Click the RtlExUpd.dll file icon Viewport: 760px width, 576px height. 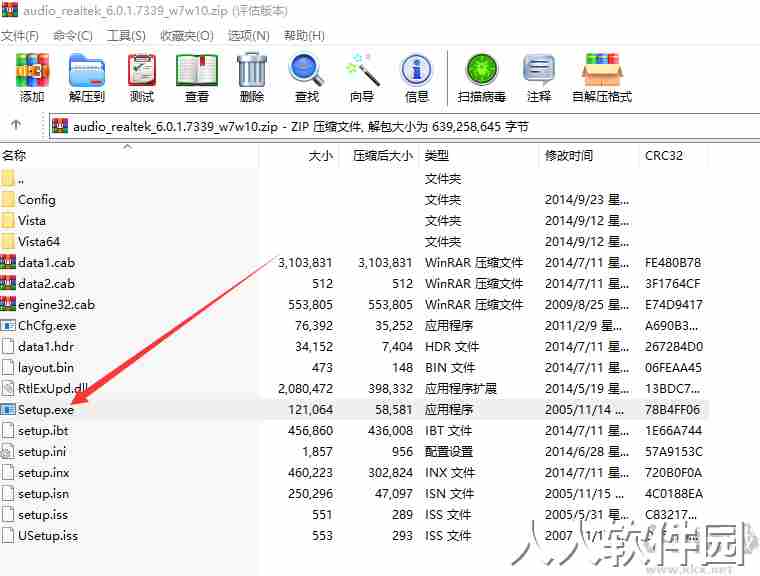pos(8,388)
